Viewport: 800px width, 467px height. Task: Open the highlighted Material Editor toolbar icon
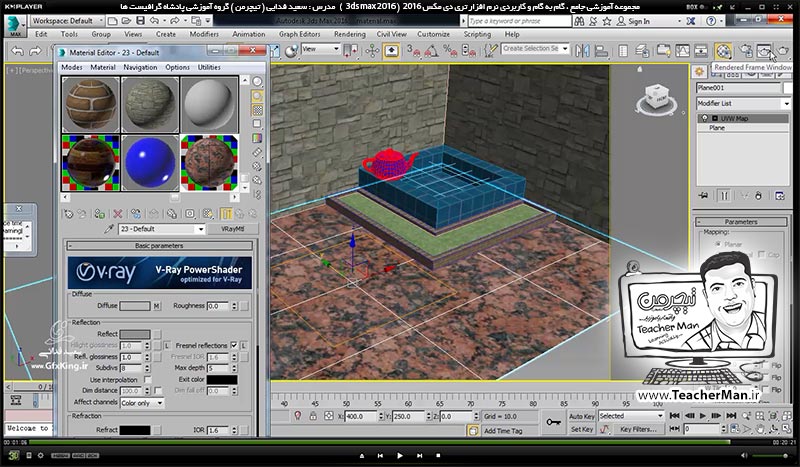pos(723,51)
